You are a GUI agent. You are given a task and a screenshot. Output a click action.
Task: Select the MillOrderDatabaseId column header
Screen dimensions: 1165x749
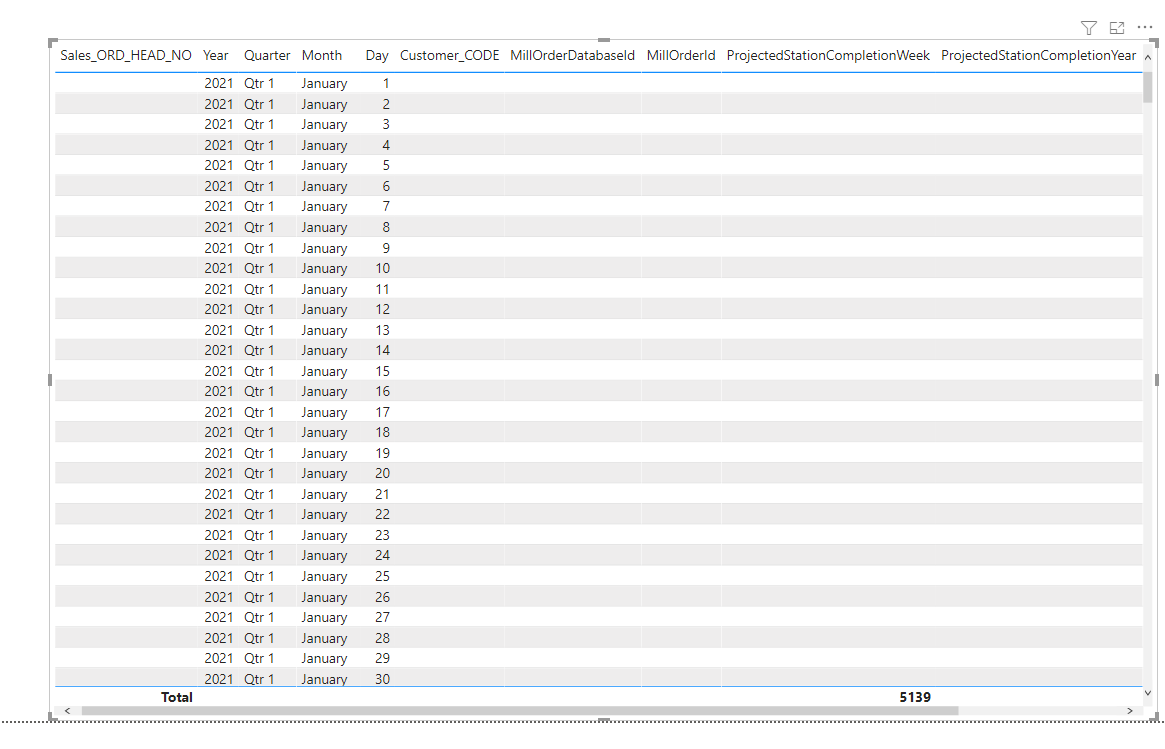tap(572, 56)
